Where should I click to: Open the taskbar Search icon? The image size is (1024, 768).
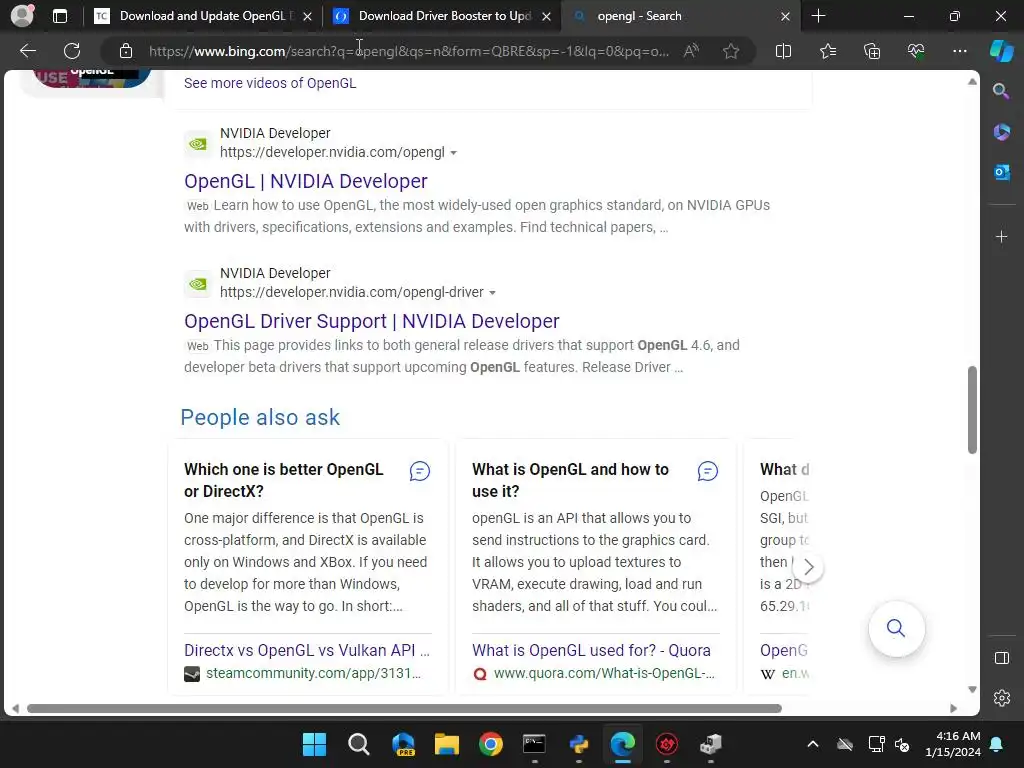coord(359,744)
